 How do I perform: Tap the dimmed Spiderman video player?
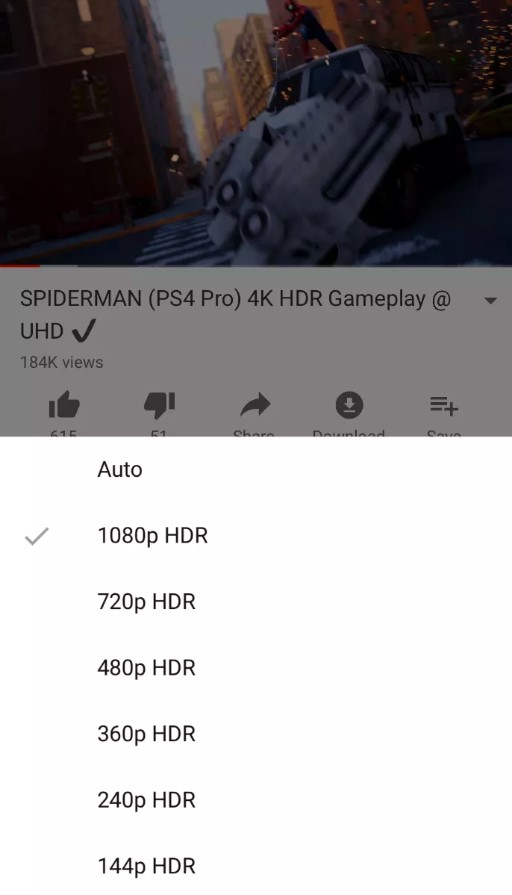click(256, 132)
